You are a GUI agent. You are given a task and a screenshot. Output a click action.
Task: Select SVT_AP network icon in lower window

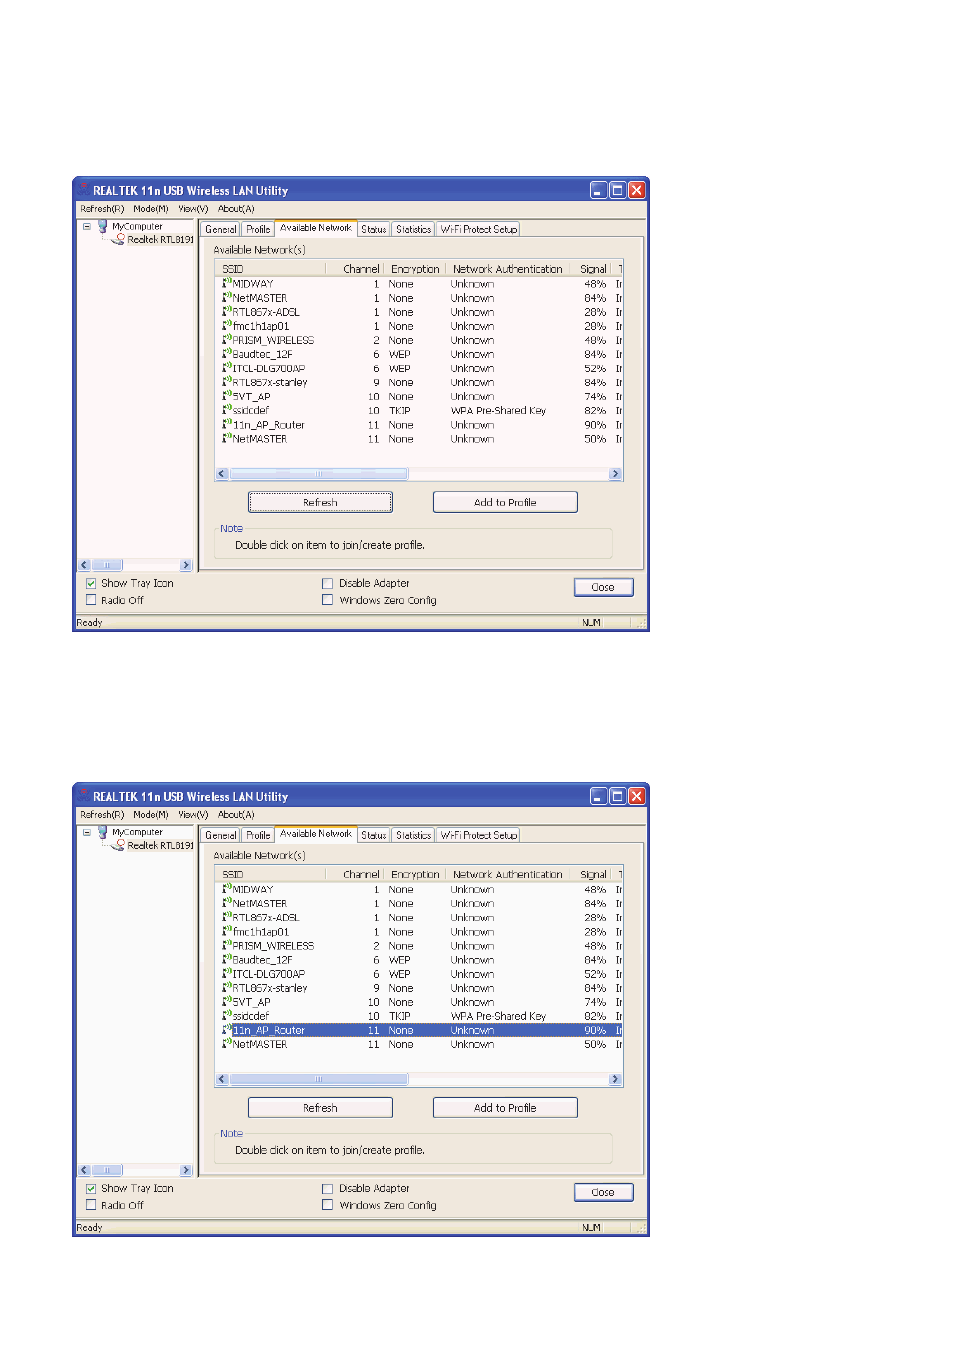pyautogui.click(x=227, y=1001)
